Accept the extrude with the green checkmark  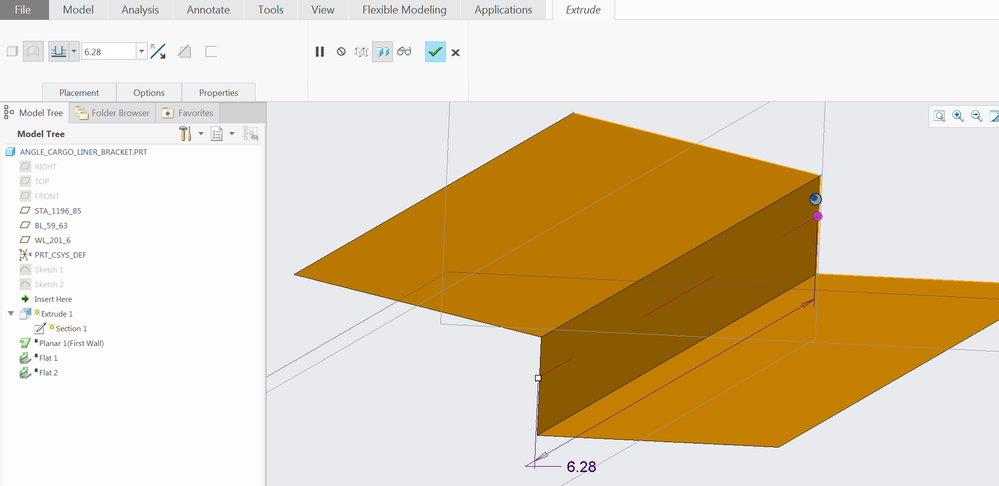[435, 51]
